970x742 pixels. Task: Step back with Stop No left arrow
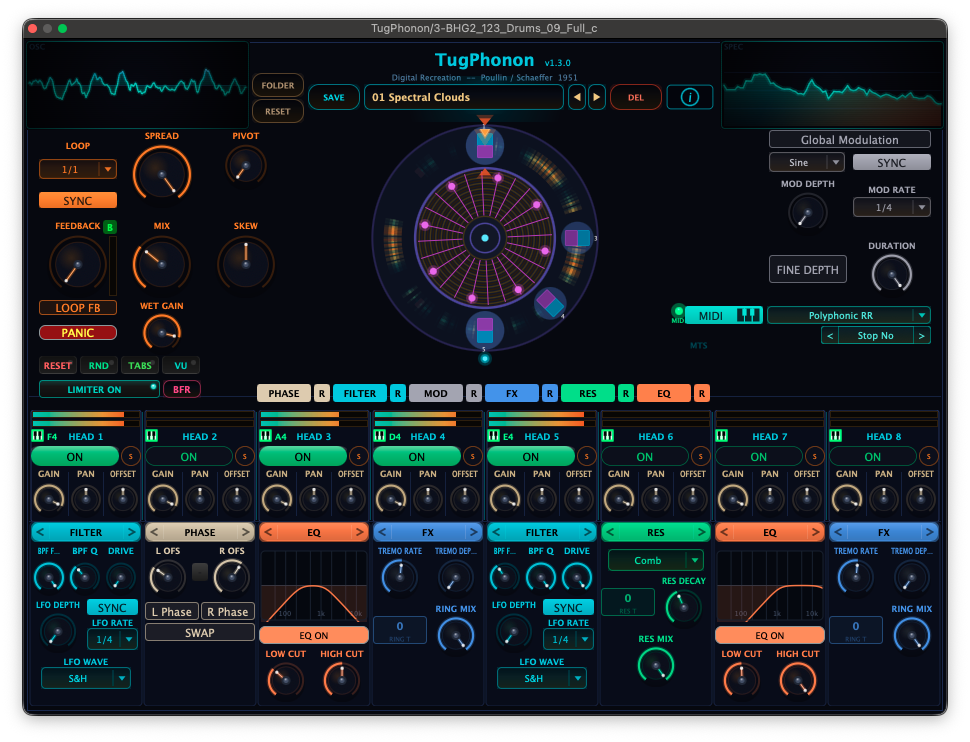[x=830, y=335]
